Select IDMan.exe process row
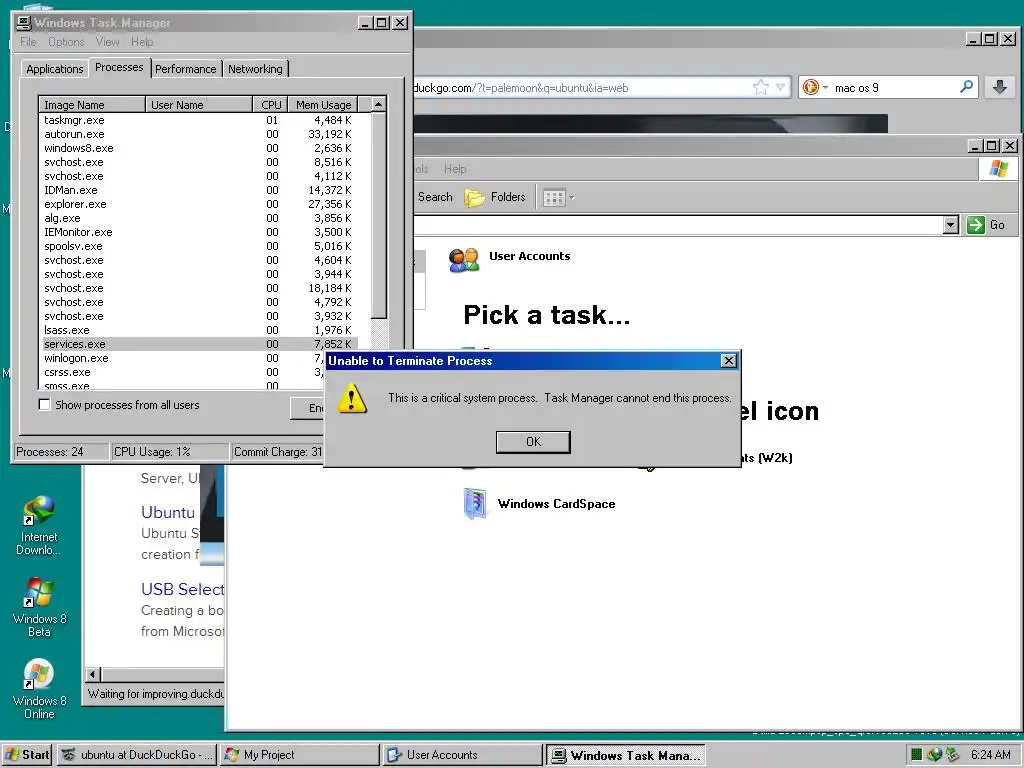The width and height of the screenshot is (1024, 768). [199, 190]
